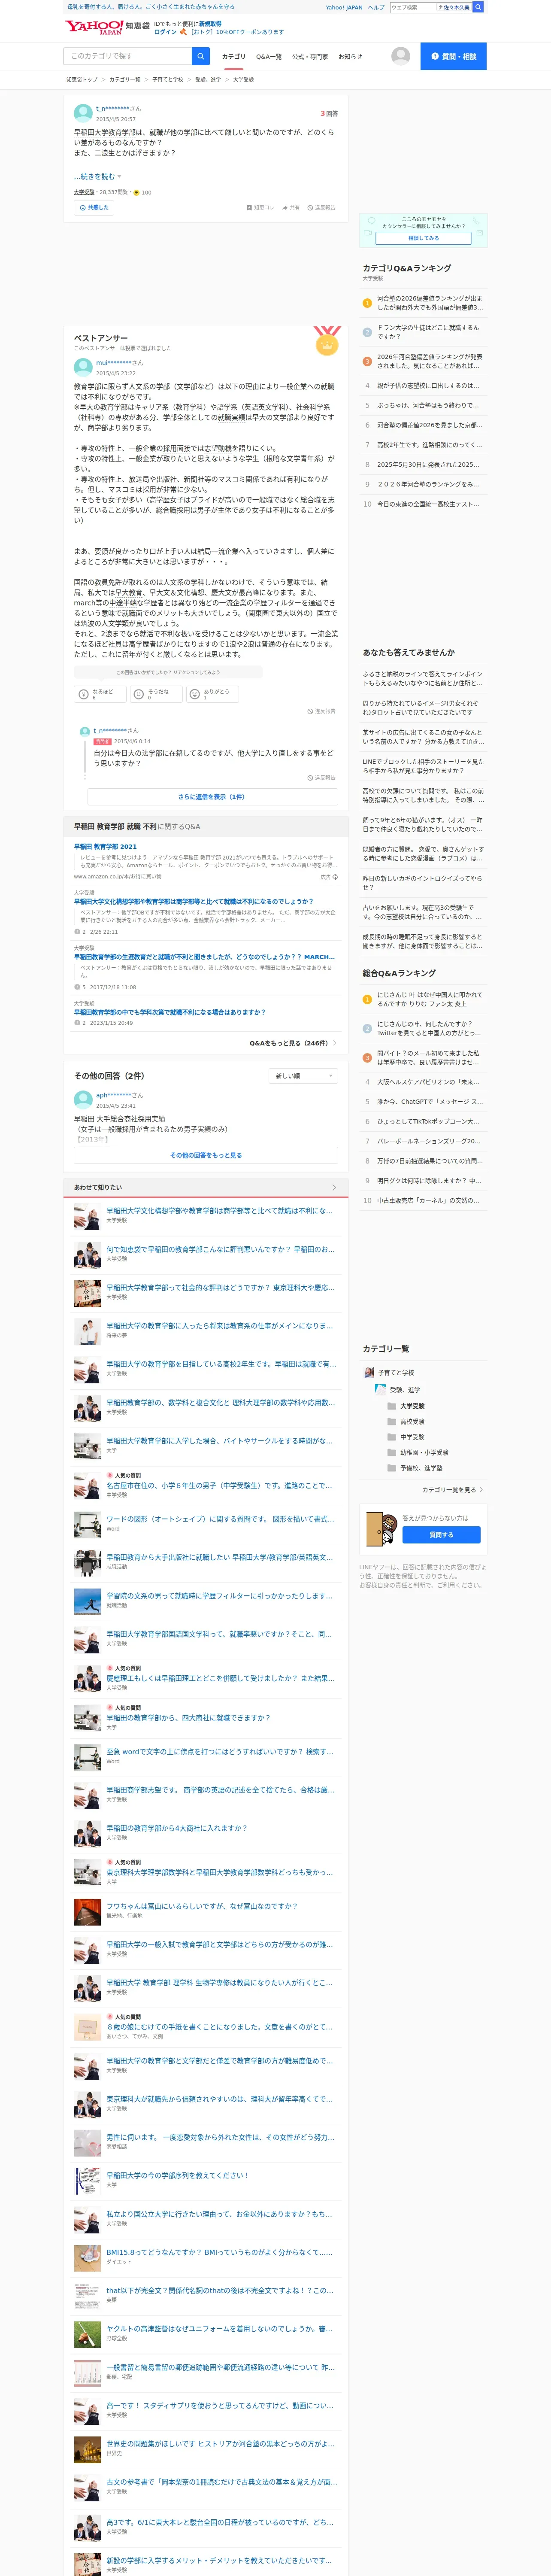Open 慶應理工もしくは早稲田理工とどこを併願 question
The image size is (551, 2576).
coord(220,1678)
